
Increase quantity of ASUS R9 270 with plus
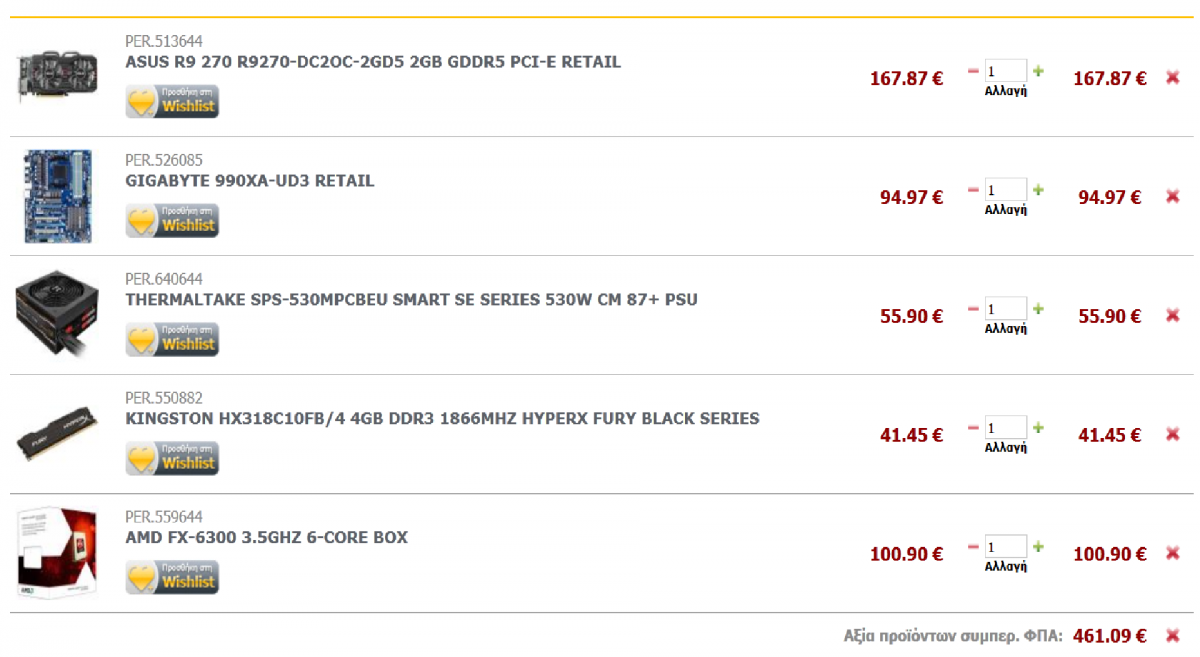tap(1038, 71)
